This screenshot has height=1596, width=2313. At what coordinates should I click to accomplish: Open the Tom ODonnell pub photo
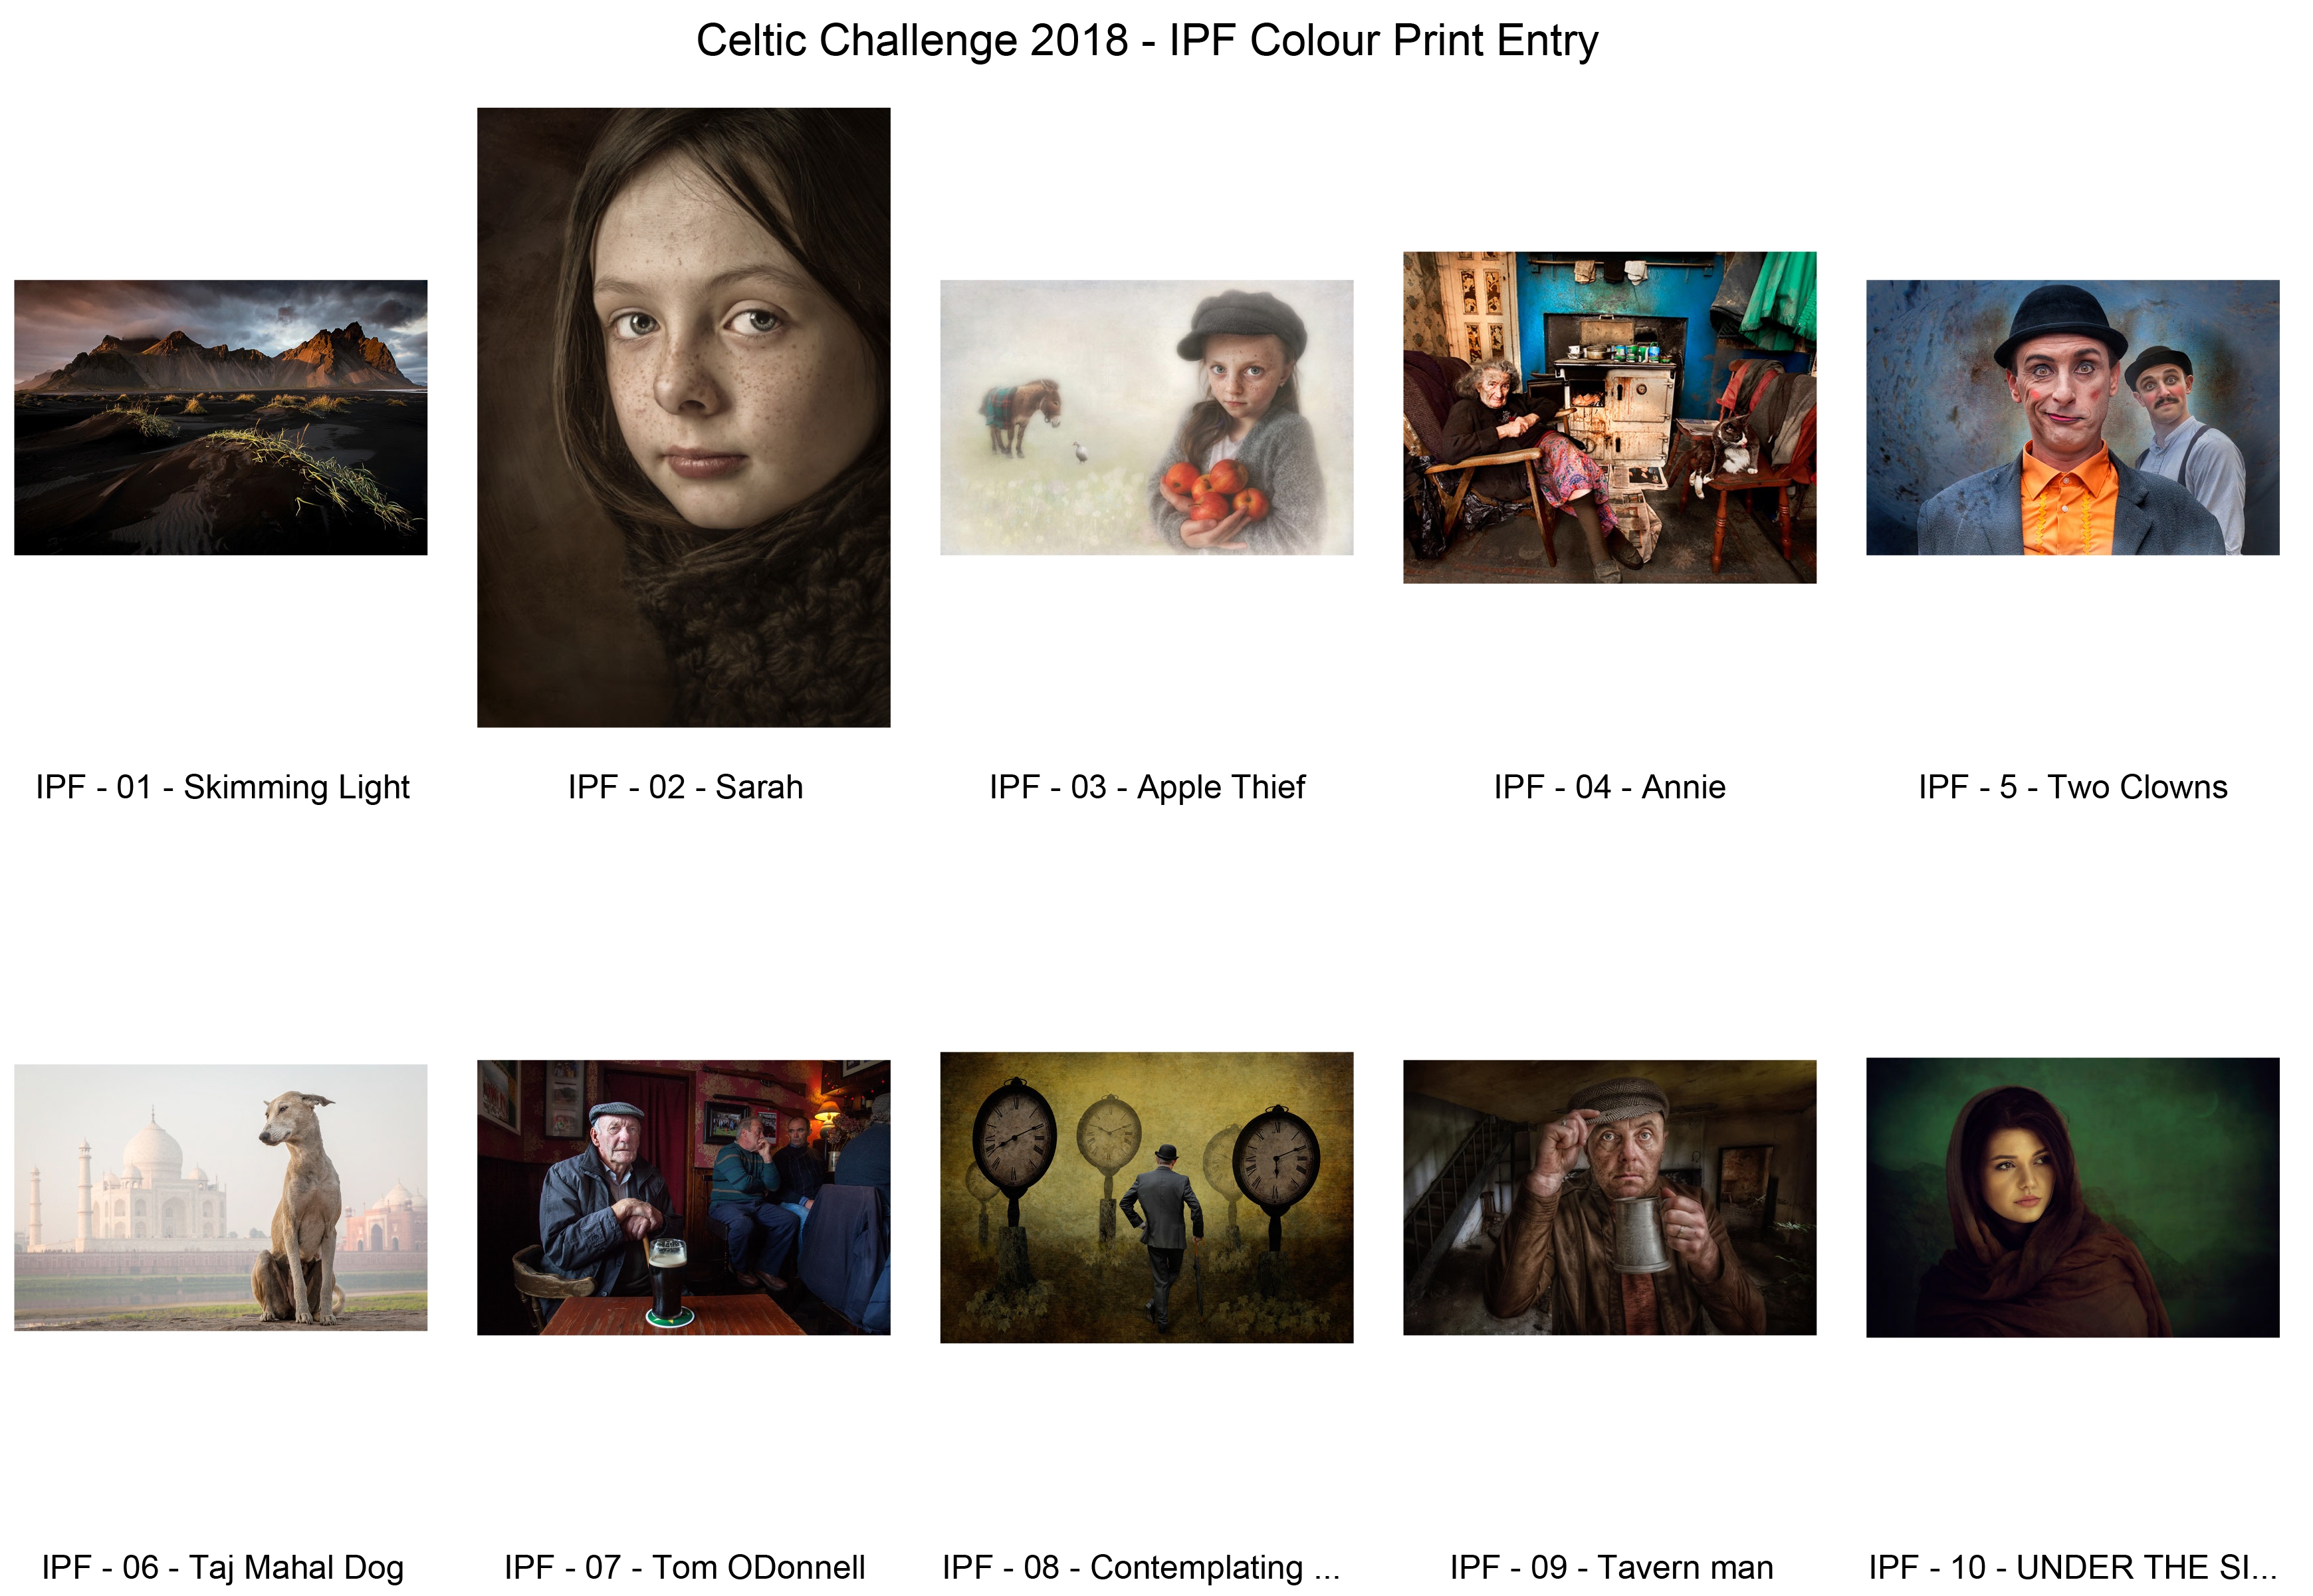(x=684, y=1198)
